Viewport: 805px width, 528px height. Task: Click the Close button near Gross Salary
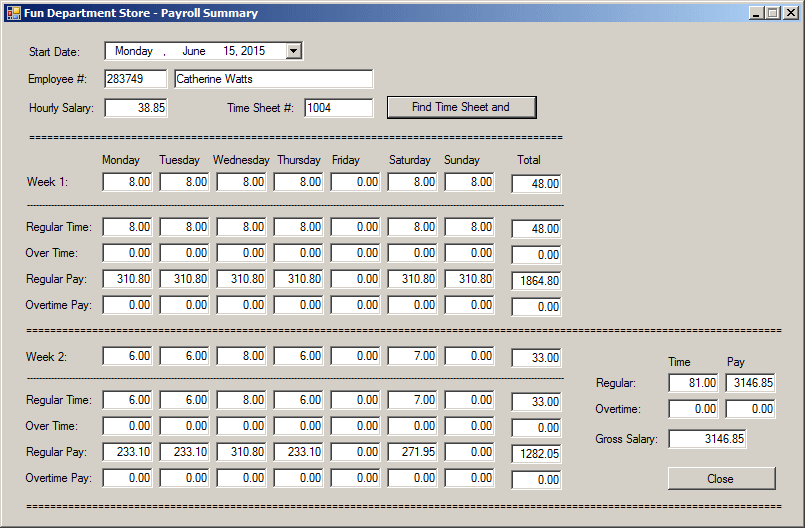pyautogui.click(x=721, y=479)
